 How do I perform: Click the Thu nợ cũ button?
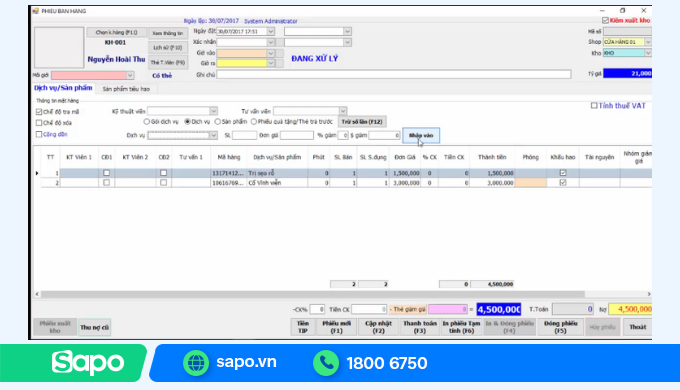(x=94, y=327)
